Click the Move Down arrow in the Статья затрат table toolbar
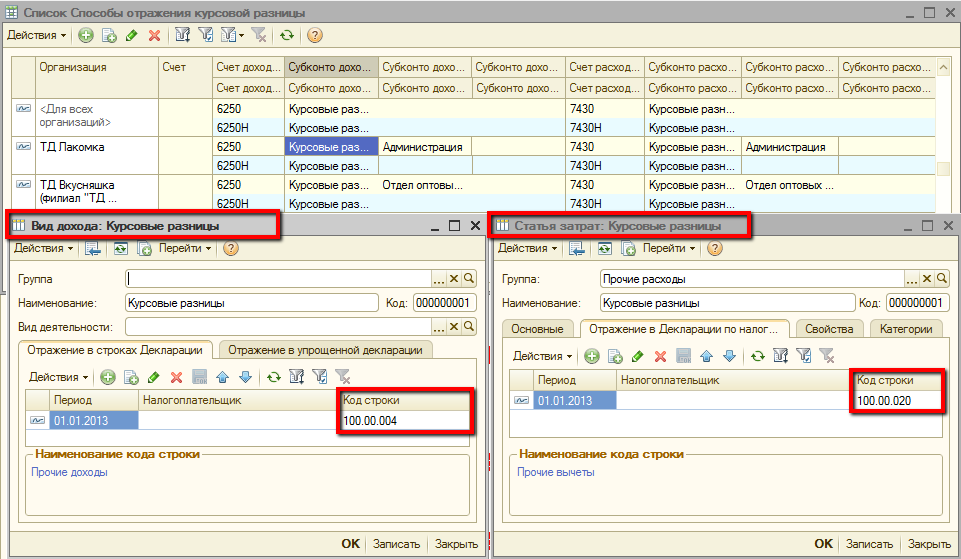Screen dimensions: 961x559 pos(729,356)
